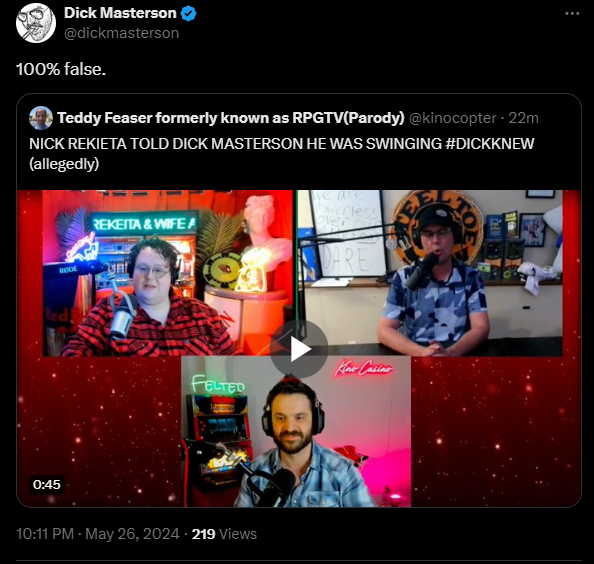Open the 22m timestamp of quoted tweet
The height and width of the screenshot is (564, 594).
pos(524,118)
